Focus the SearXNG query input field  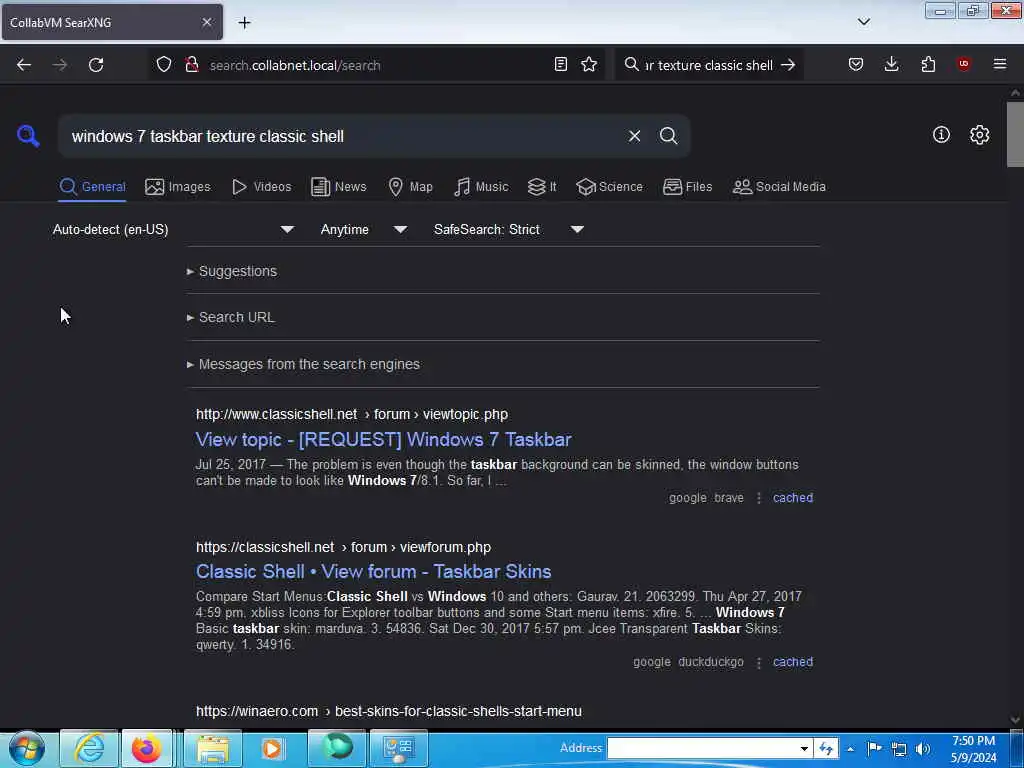point(343,136)
